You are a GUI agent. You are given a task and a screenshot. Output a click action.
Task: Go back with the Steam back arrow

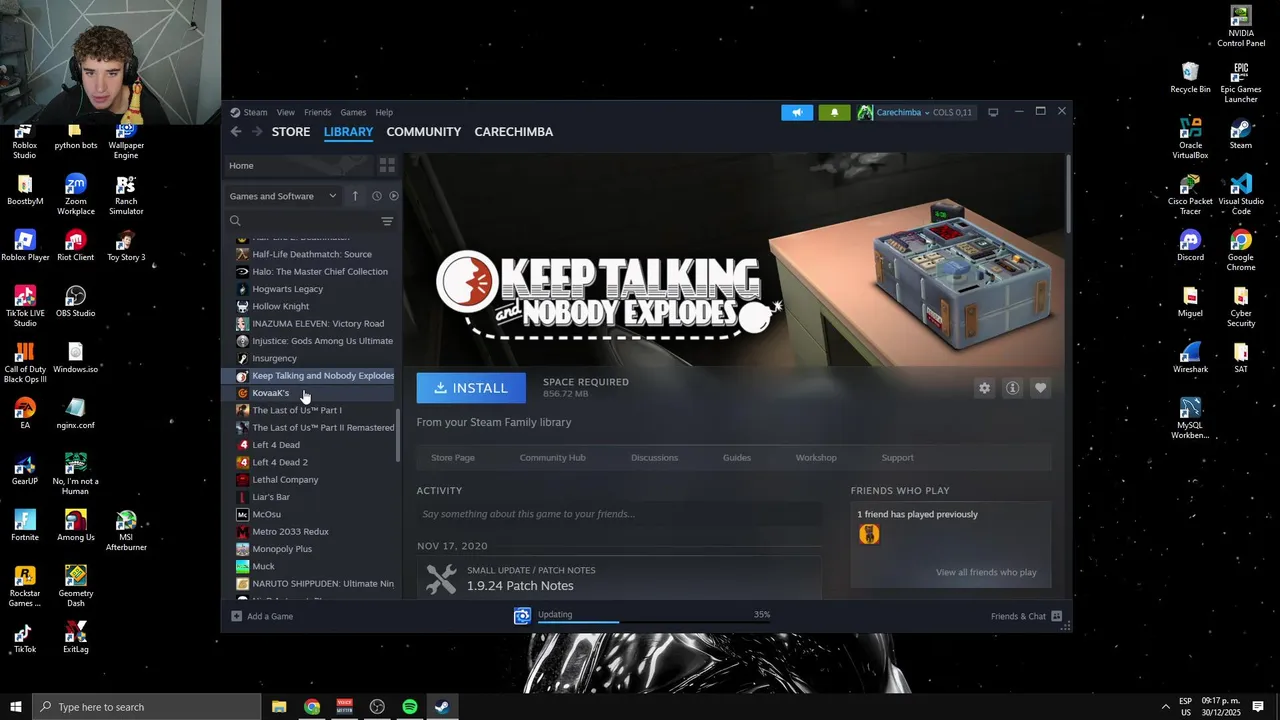click(x=236, y=131)
